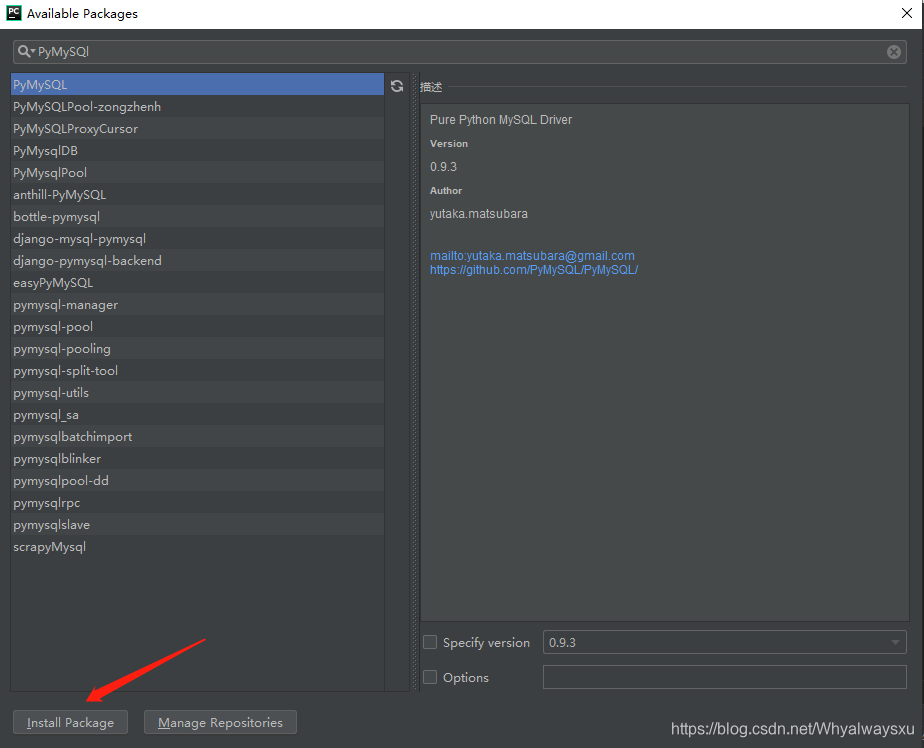Image resolution: width=924 pixels, height=748 pixels.
Task: Click into the PyMySQl search field
Action: click(460, 52)
